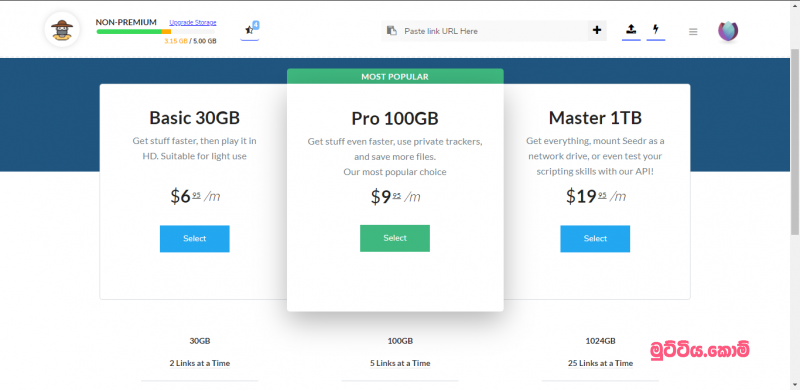Click the lightning bolt icon
800x390 pixels.
656,30
